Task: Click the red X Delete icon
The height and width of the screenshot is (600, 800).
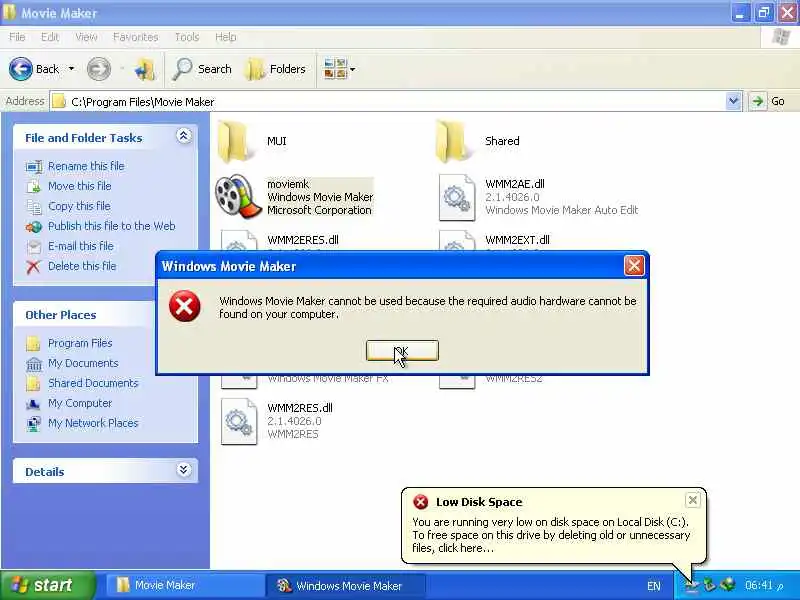Action: coord(33,266)
